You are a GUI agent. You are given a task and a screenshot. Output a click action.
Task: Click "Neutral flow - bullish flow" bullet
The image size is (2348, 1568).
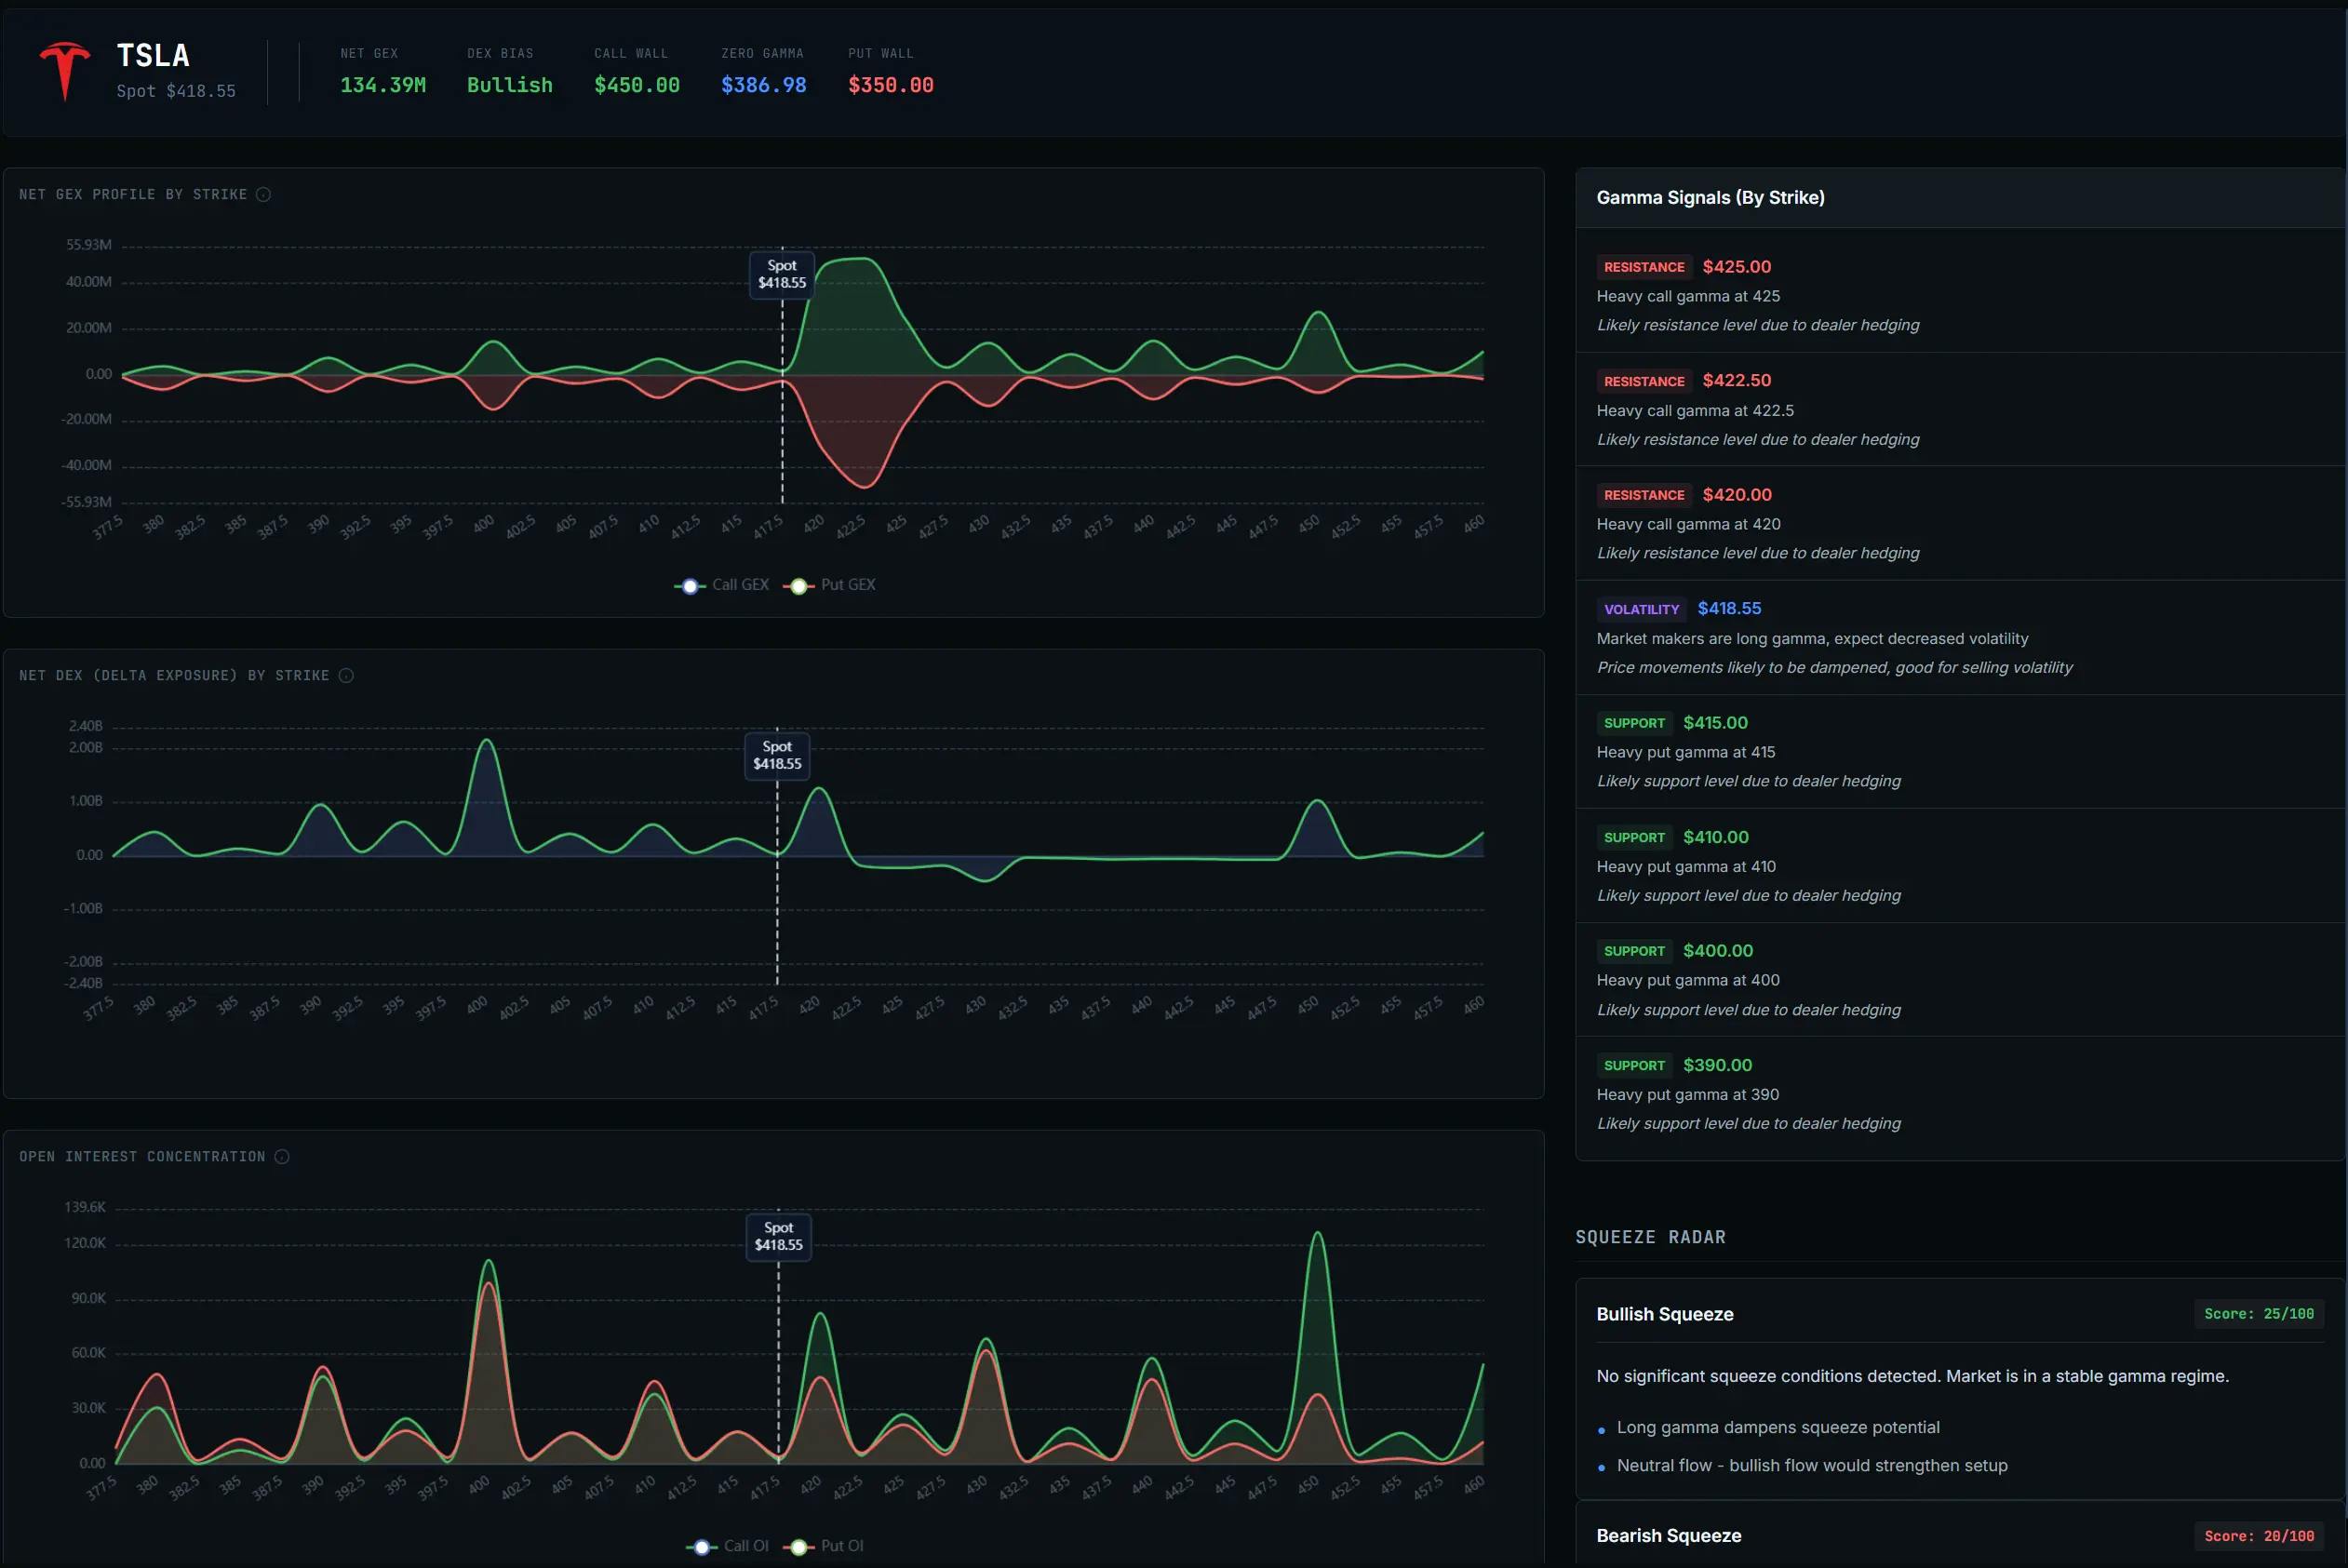[x=1812, y=1466]
